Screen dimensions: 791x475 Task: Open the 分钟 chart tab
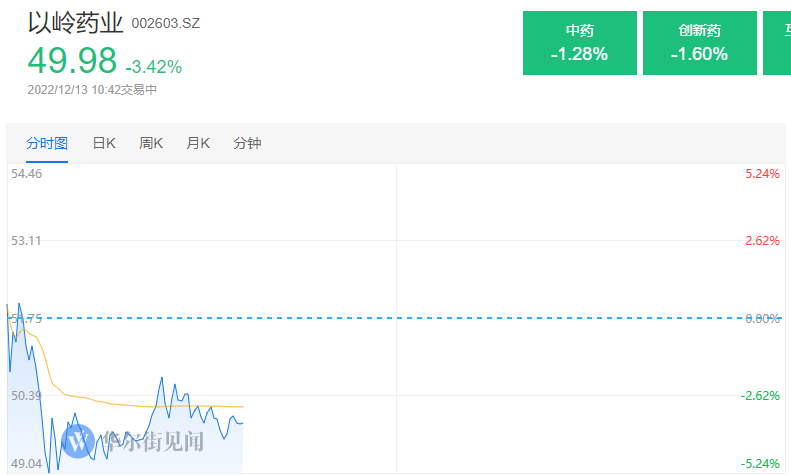(x=247, y=144)
